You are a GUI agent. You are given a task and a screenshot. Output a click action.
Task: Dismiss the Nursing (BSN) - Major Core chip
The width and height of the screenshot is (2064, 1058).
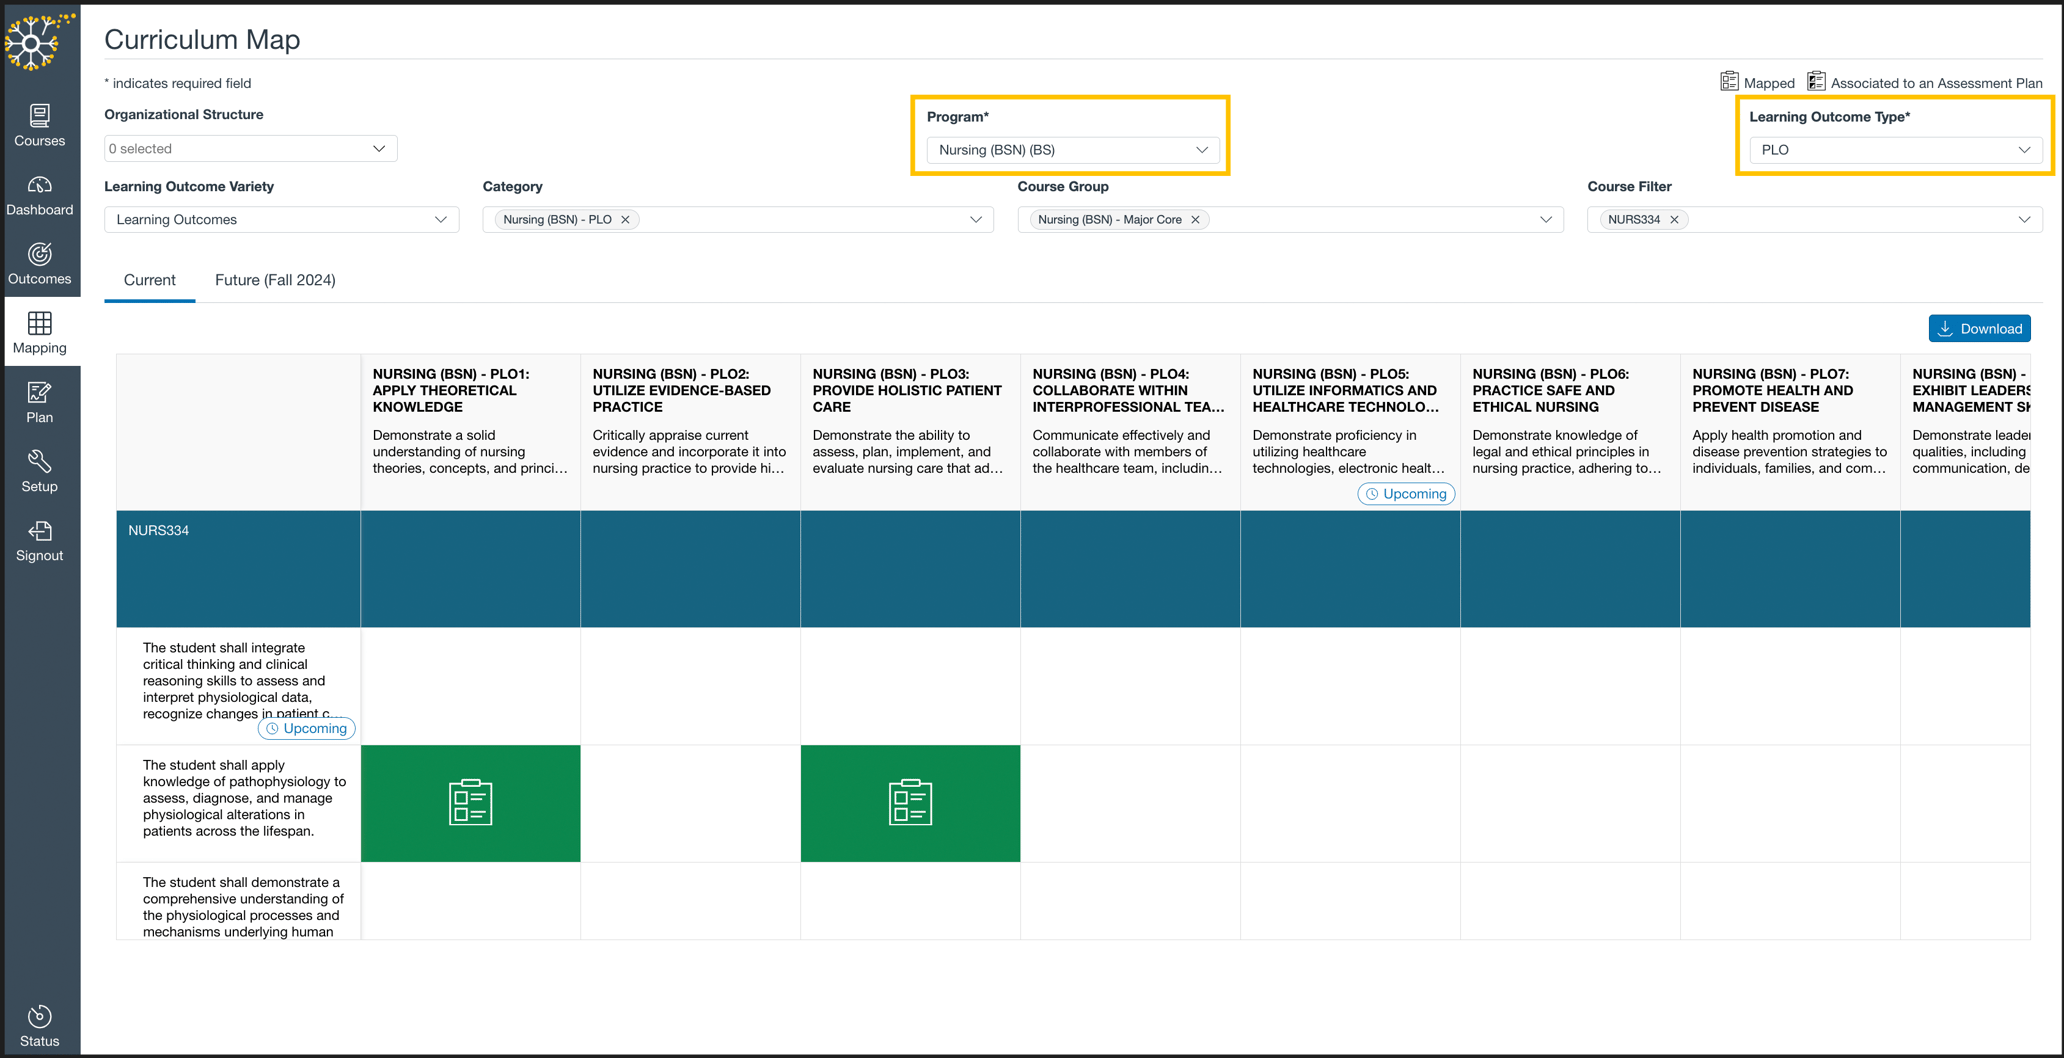[x=1195, y=219]
